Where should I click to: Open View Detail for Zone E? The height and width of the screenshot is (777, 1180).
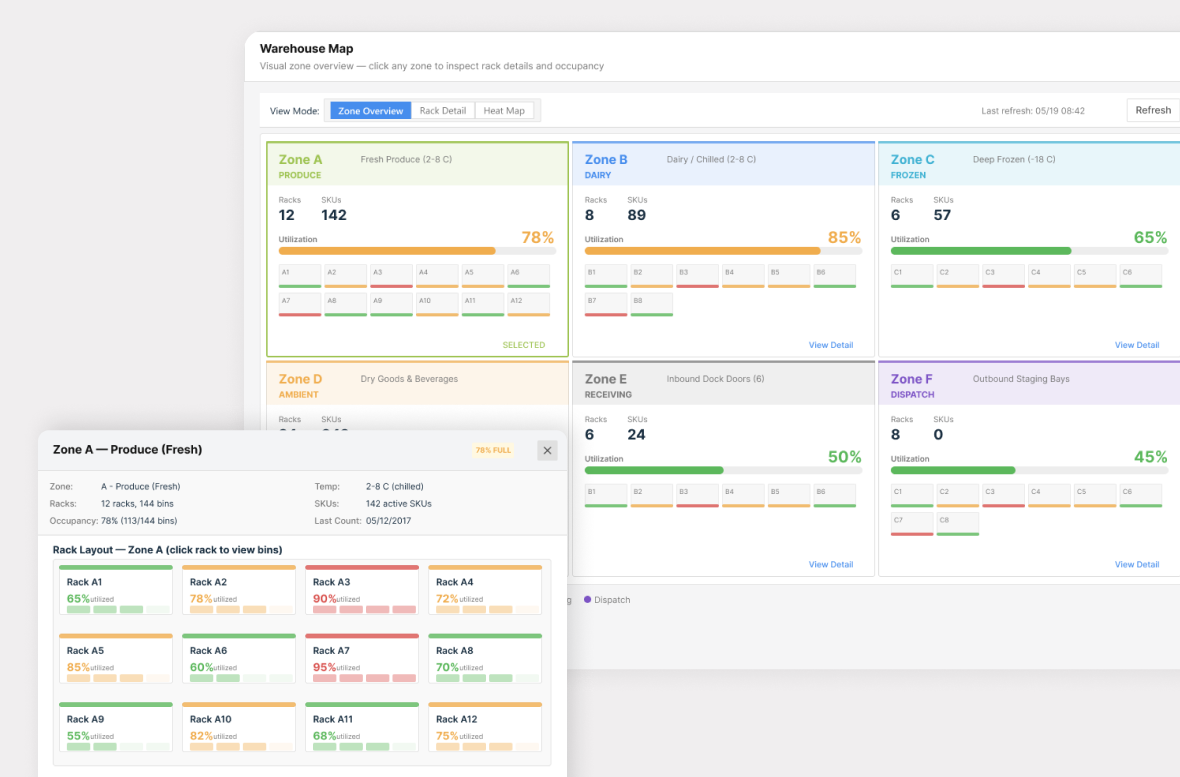coord(831,564)
